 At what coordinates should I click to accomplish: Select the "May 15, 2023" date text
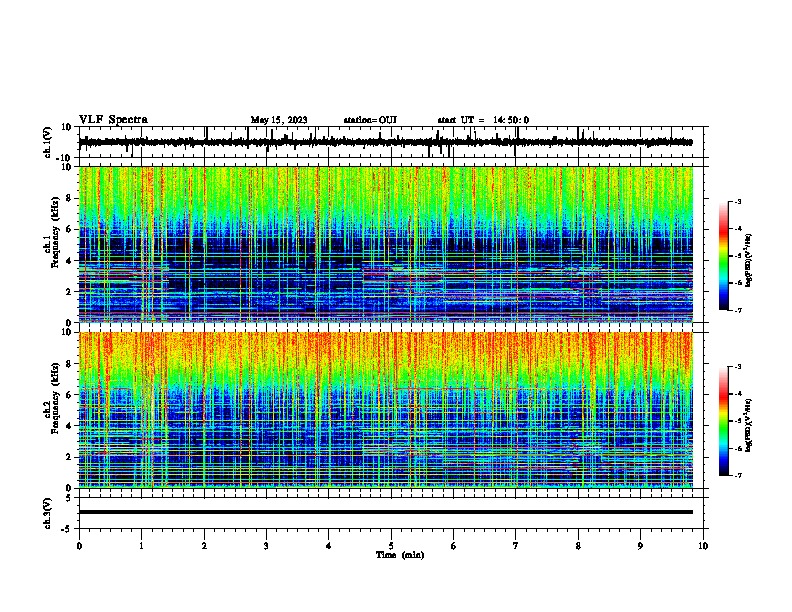coord(279,120)
